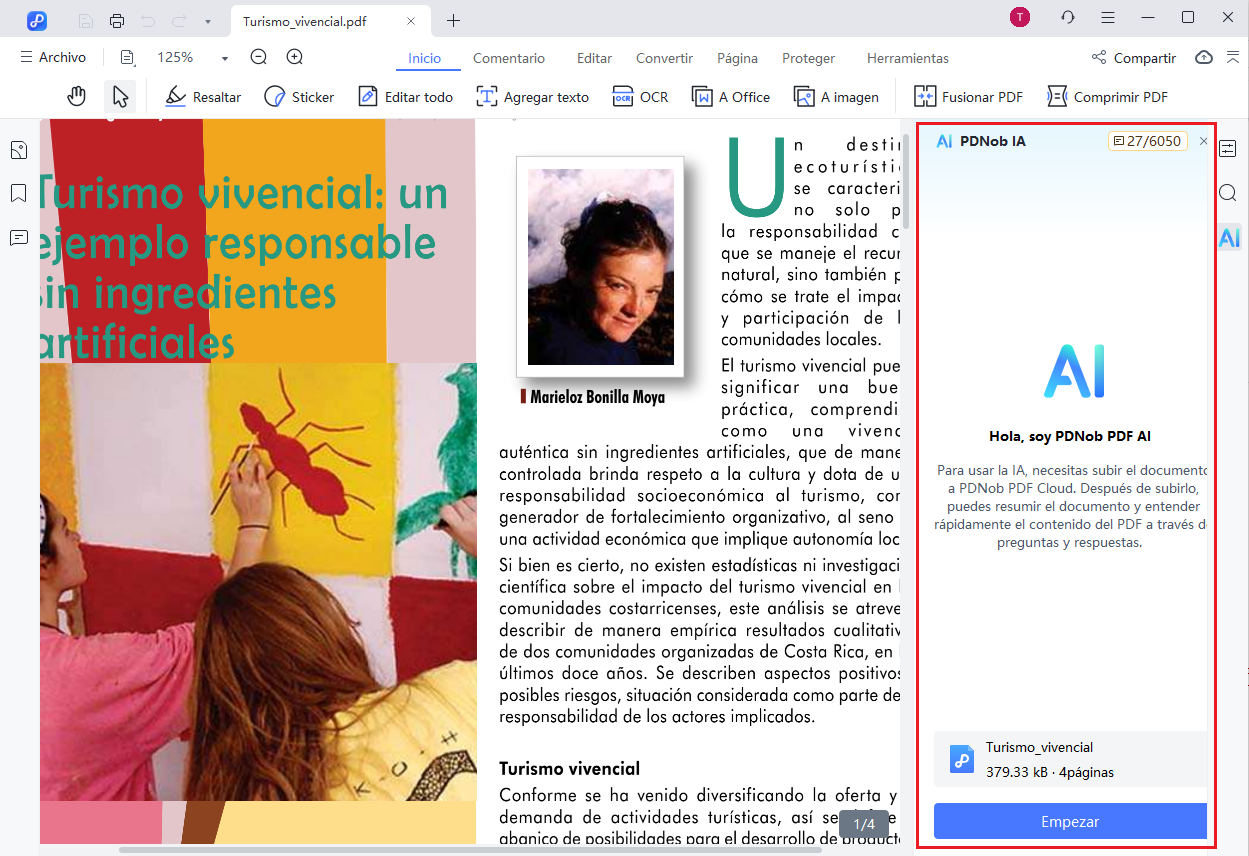The height and width of the screenshot is (856, 1249).
Task: Open the bookmarks sidebar panel
Action: pyautogui.click(x=18, y=193)
